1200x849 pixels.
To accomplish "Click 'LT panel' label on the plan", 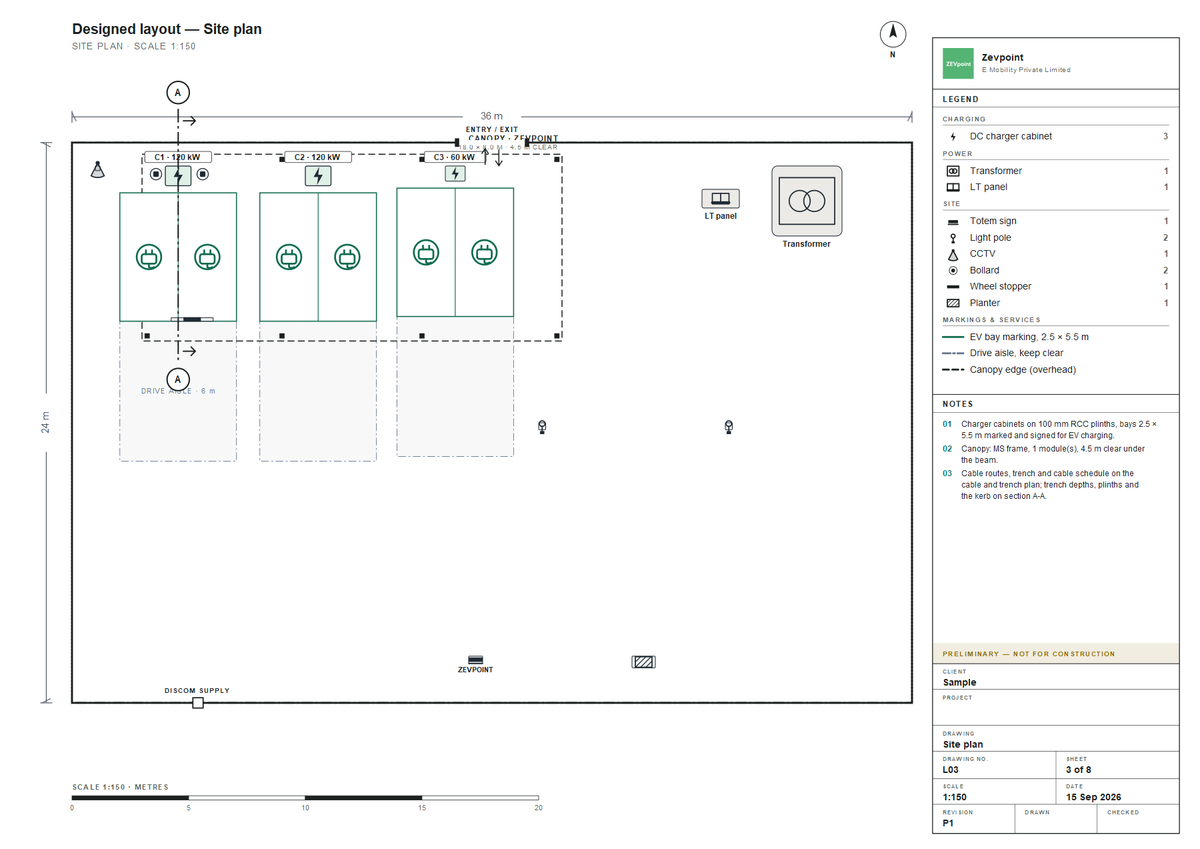I will (720, 216).
